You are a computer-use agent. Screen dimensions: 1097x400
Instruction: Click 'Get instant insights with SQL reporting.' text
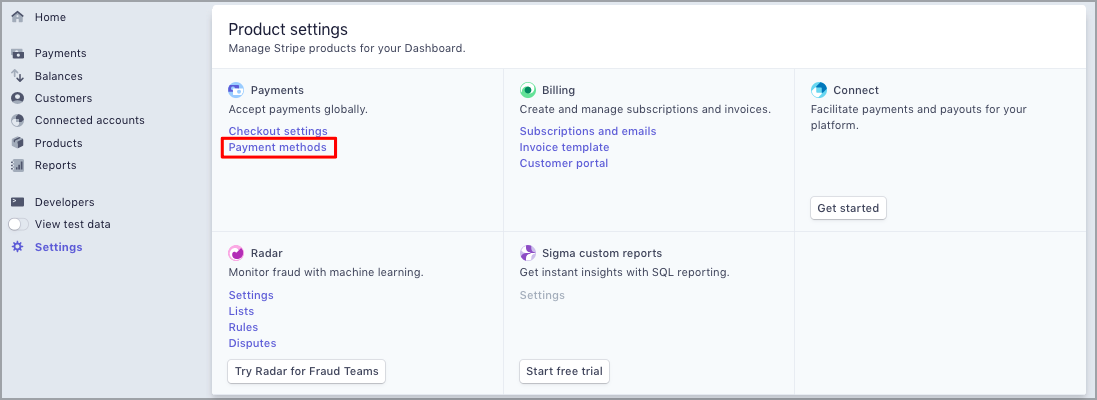[x=625, y=272]
